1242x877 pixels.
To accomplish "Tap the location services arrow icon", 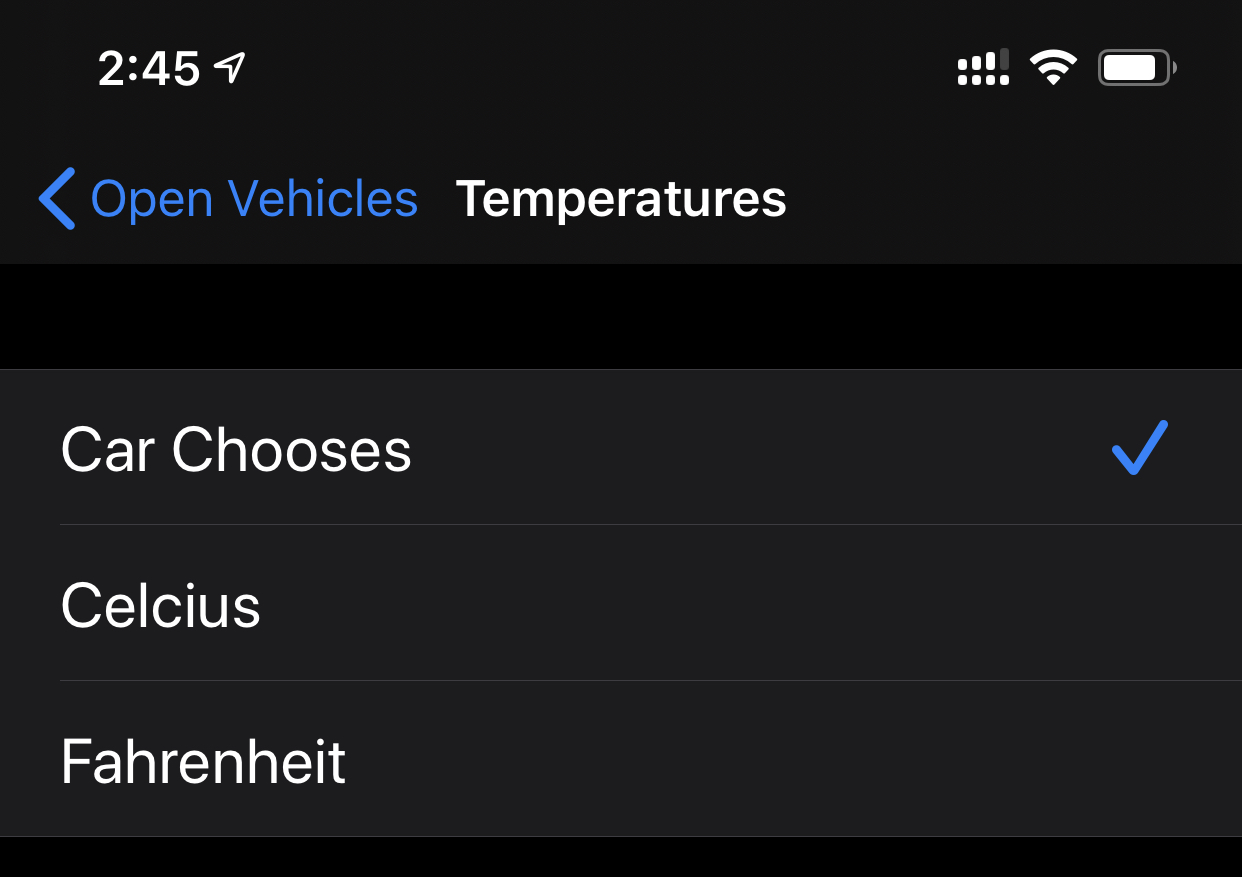I will [x=231, y=68].
